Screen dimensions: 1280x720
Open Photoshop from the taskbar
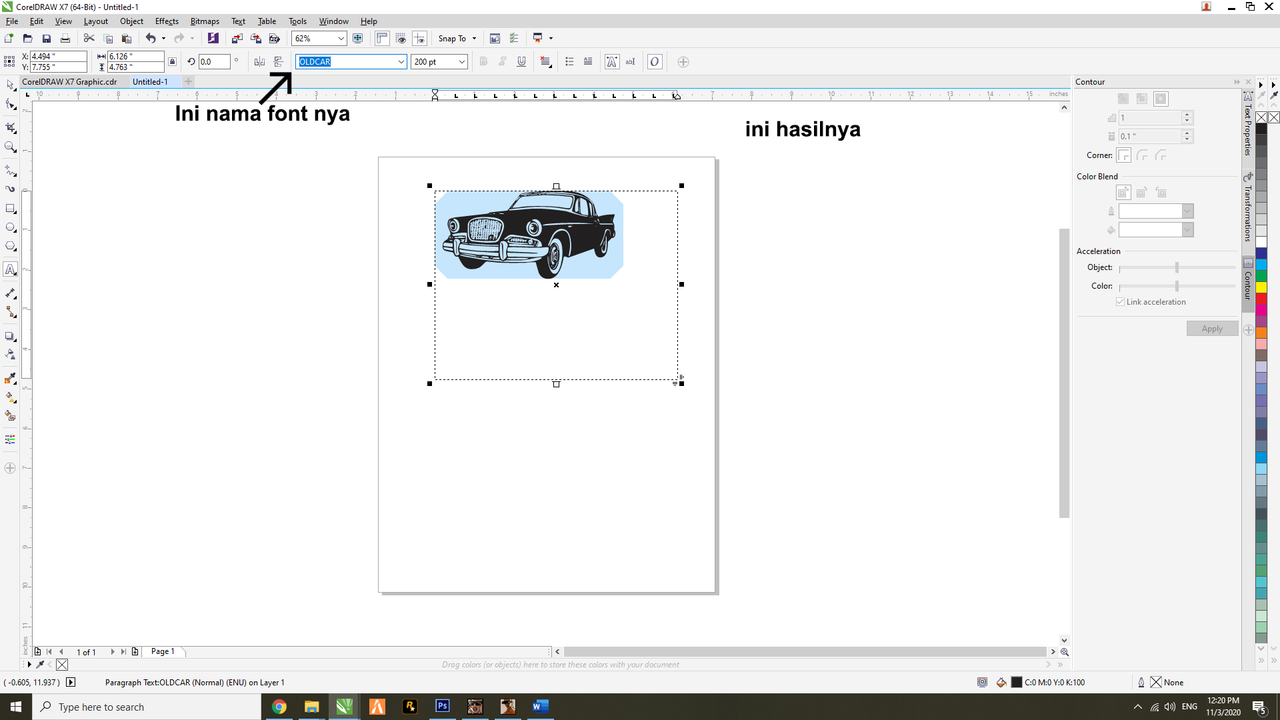[x=443, y=707]
